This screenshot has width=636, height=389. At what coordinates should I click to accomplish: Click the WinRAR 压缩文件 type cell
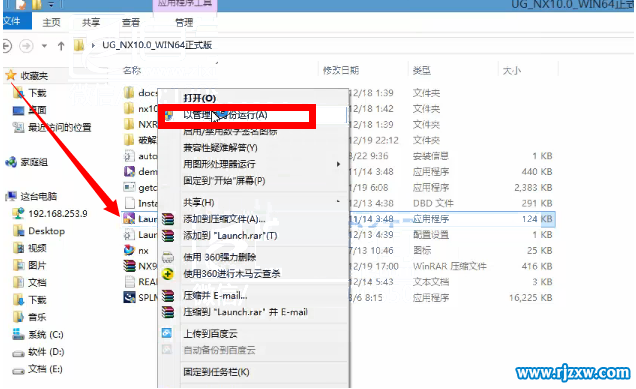point(449,266)
